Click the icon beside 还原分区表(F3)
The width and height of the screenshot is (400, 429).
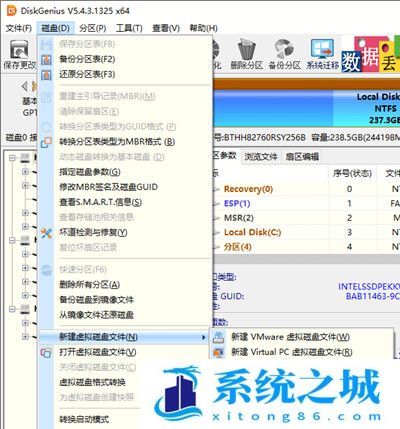coord(46,75)
